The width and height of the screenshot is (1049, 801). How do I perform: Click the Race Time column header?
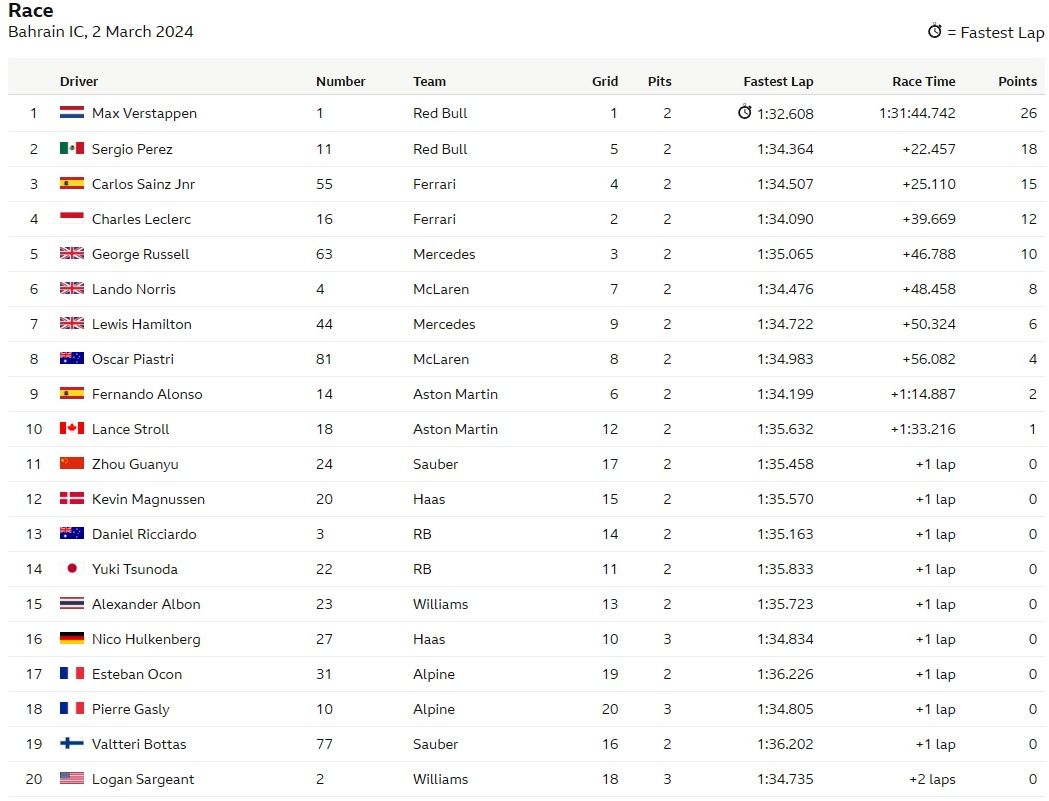(923, 82)
